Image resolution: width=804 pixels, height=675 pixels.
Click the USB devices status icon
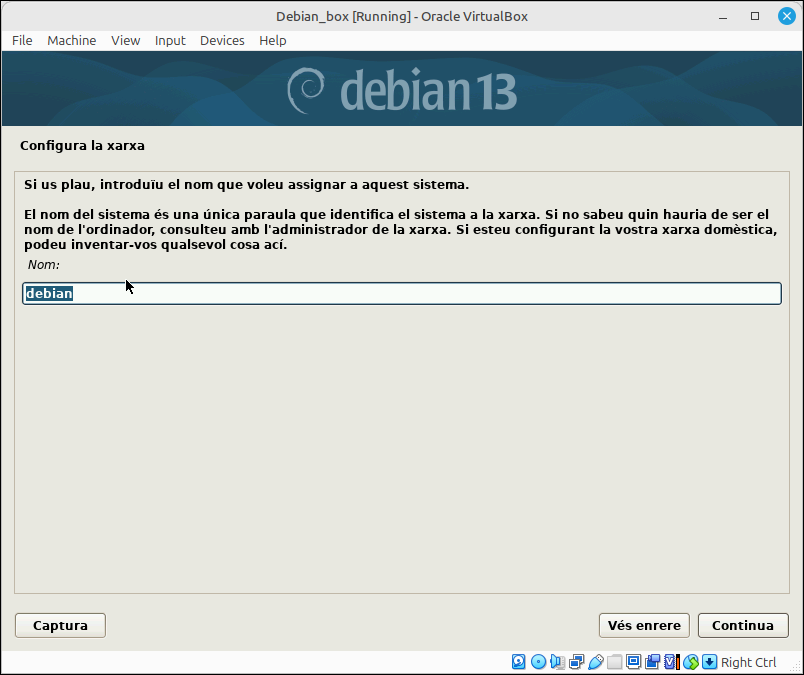tap(595, 662)
